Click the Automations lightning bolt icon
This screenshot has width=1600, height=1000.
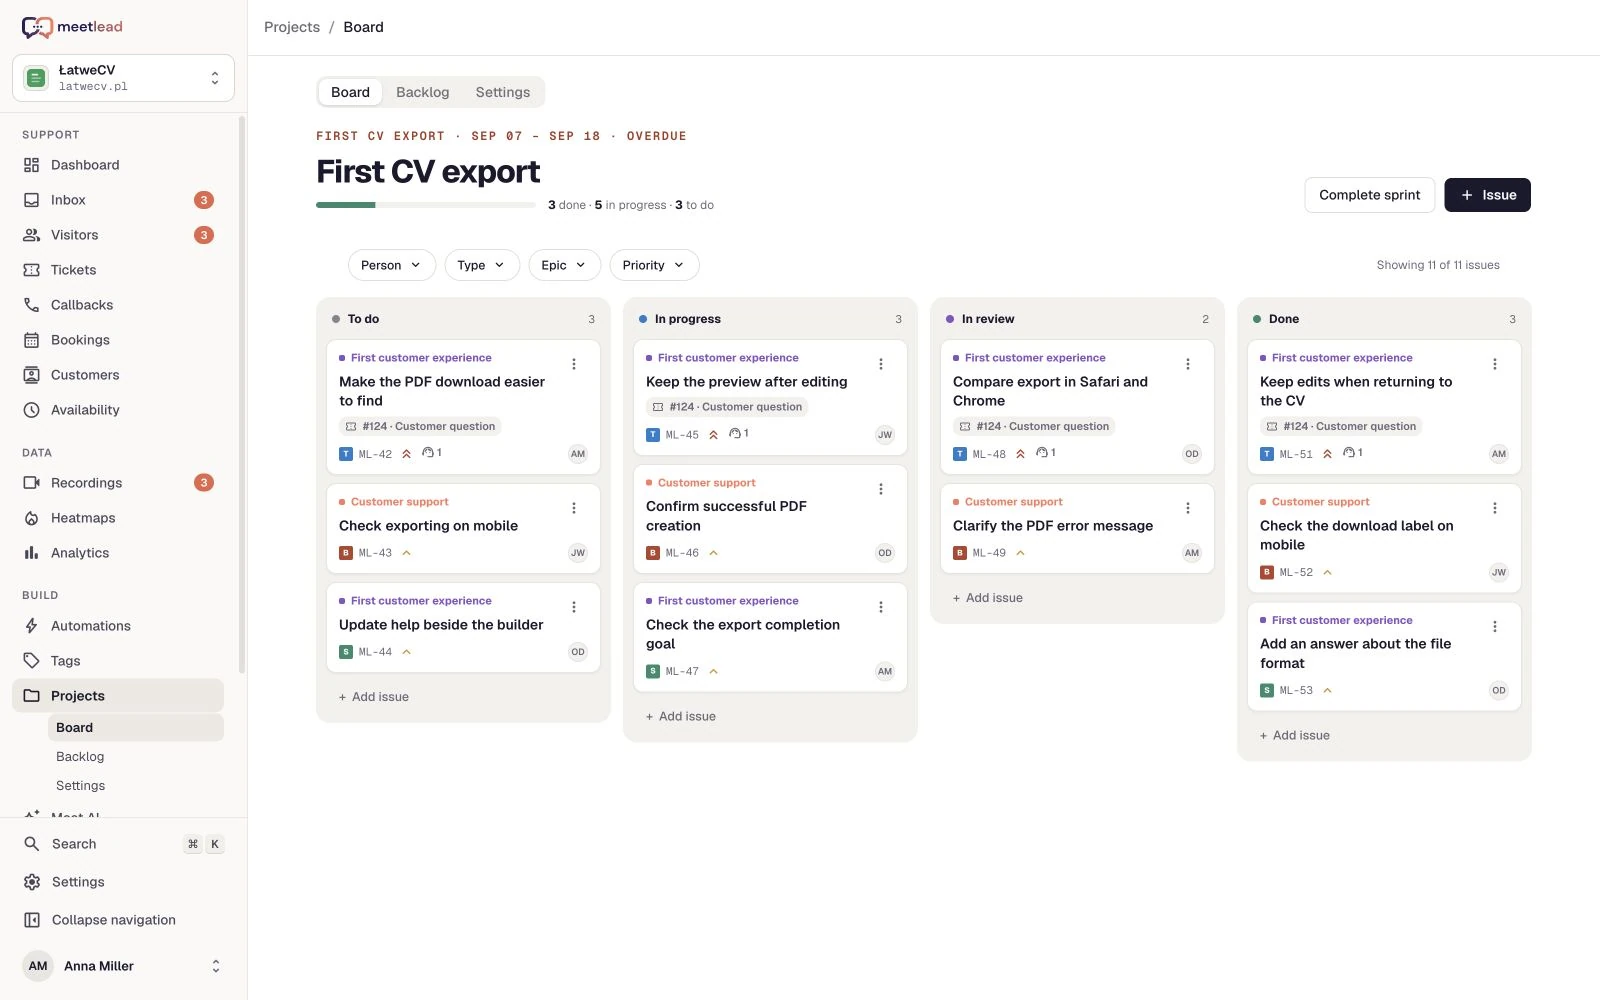coord(32,626)
